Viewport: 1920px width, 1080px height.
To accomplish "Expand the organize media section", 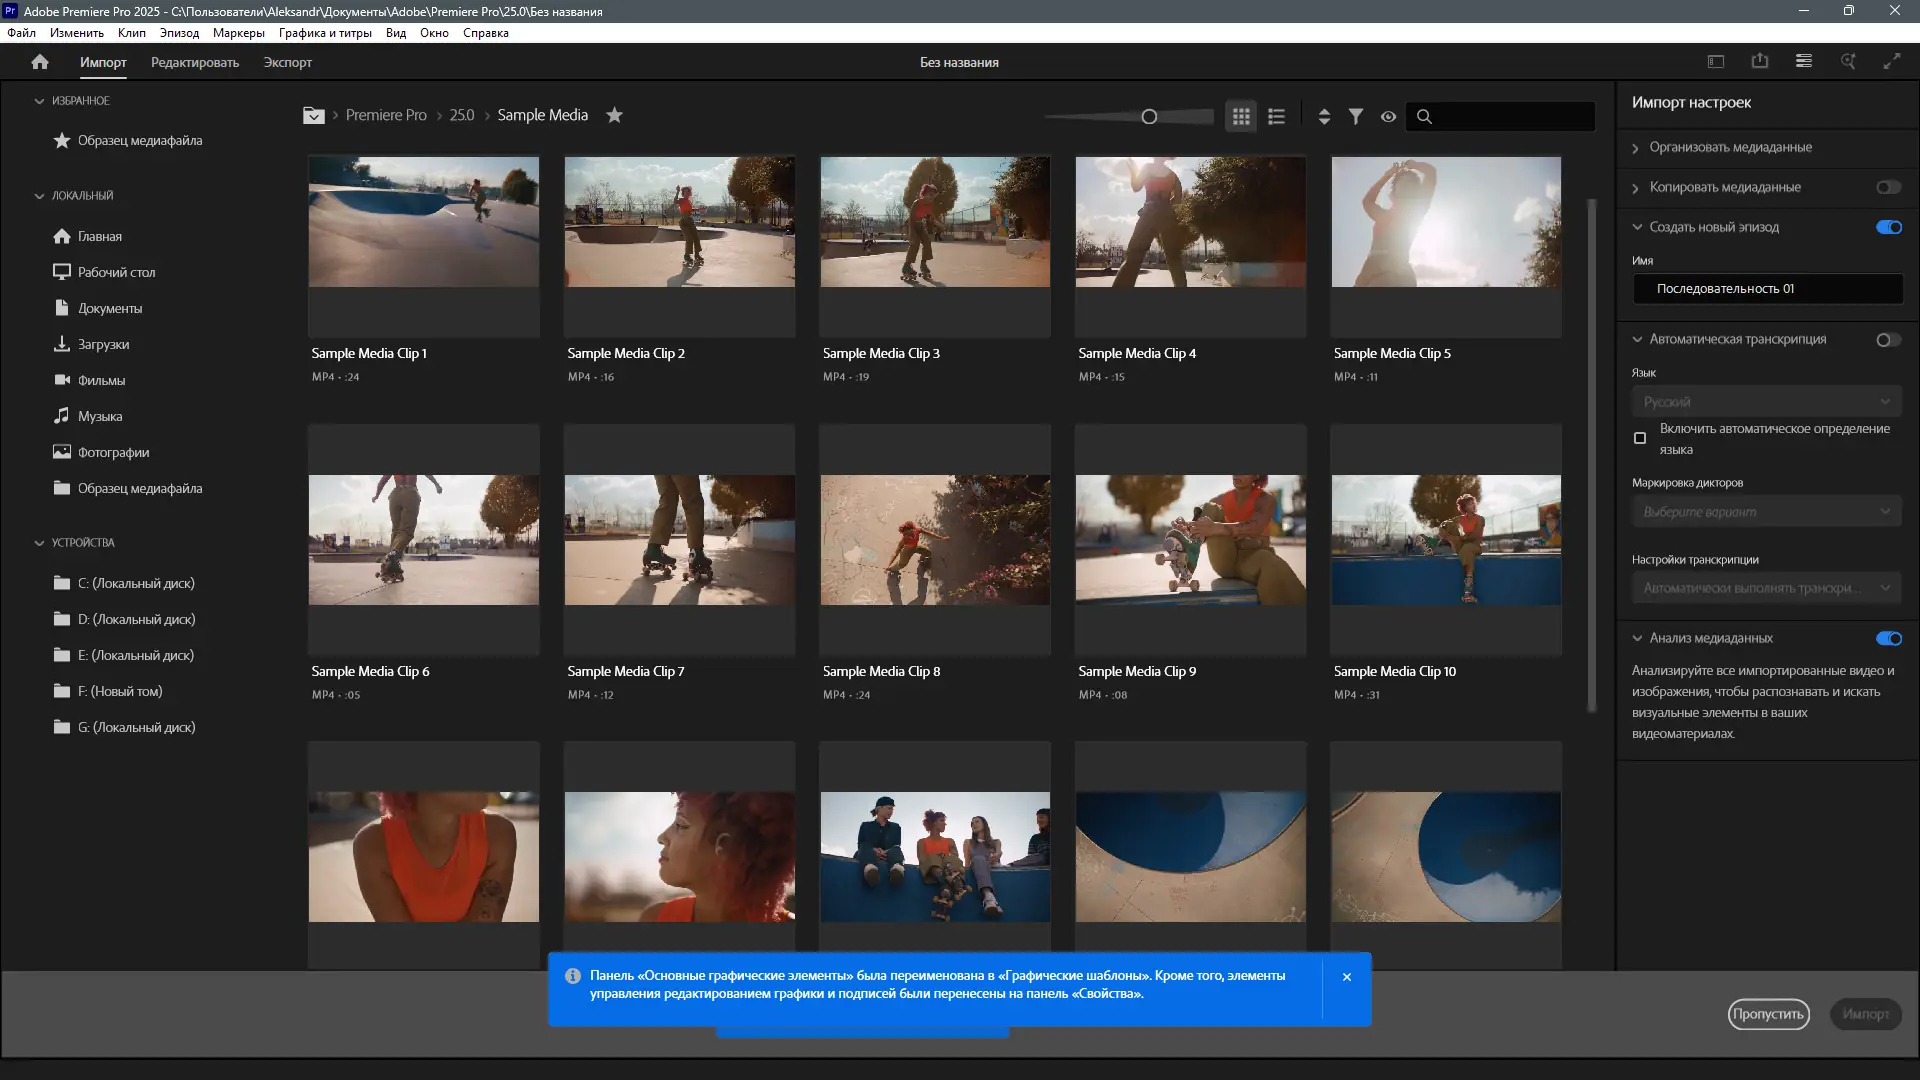I will click(x=1636, y=148).
